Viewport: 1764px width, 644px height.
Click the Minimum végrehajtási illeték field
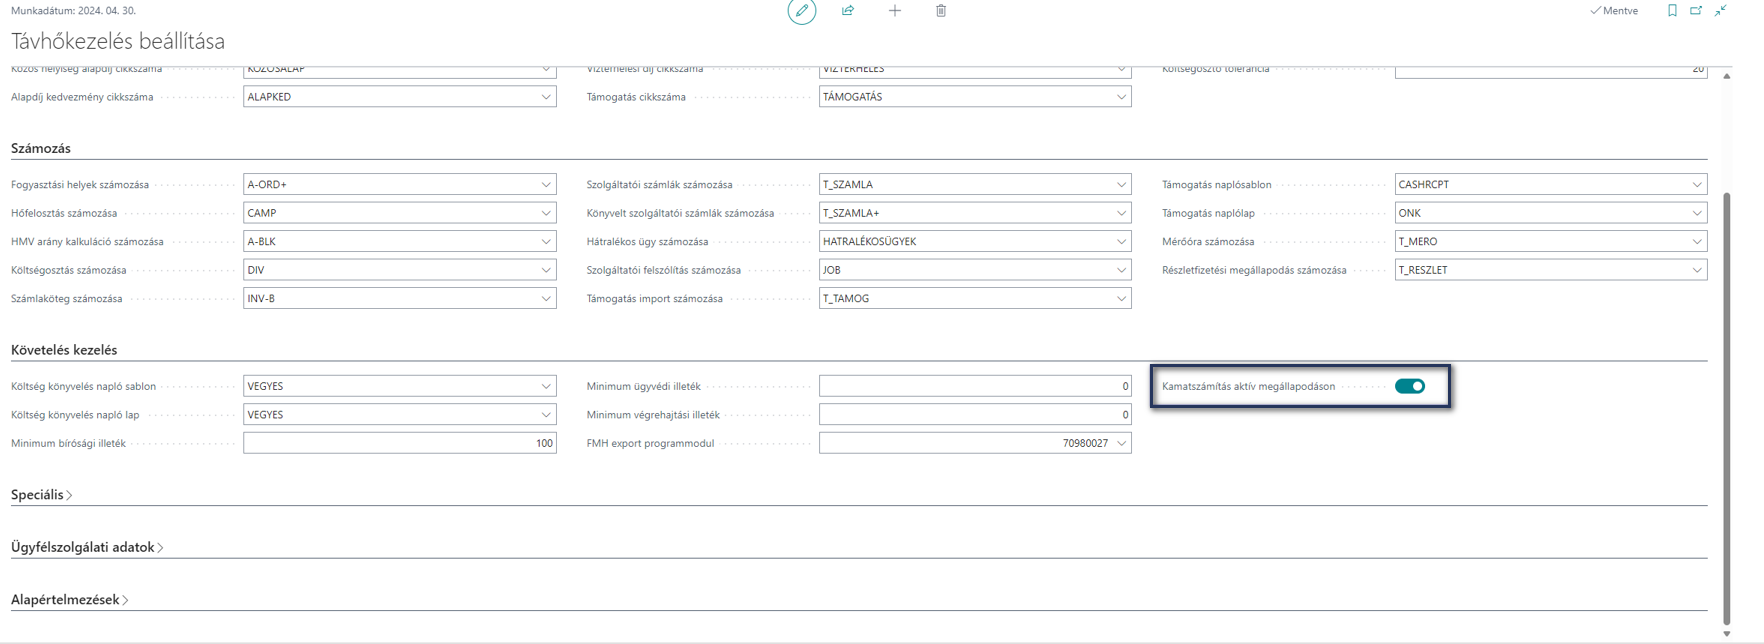pyautogui.click(x=975, y=415)
